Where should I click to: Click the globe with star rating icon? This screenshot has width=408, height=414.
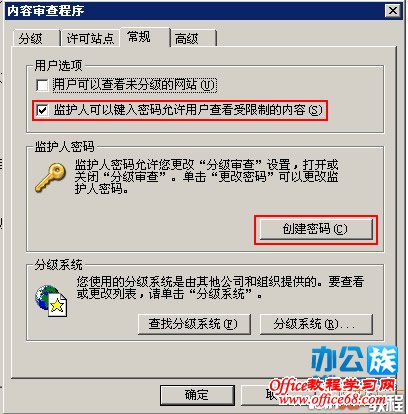(x=51, y=300)
